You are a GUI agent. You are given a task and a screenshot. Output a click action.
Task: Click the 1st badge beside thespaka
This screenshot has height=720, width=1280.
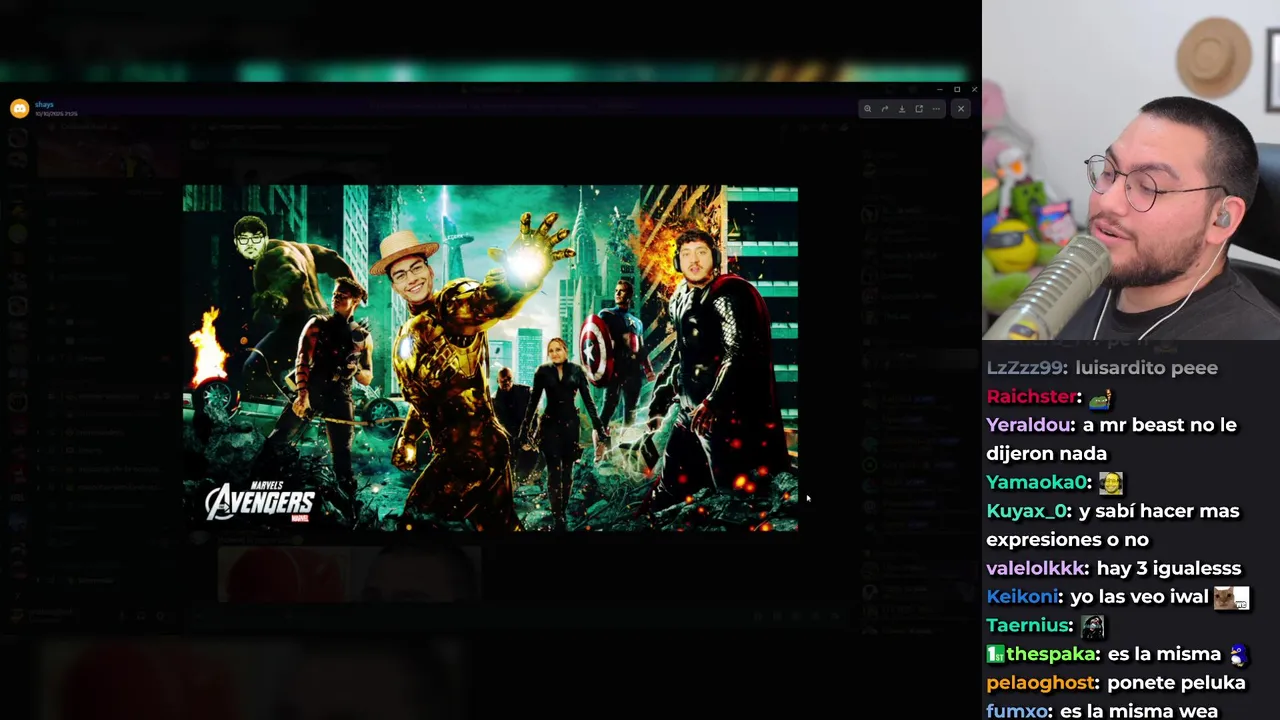tap(995, 654)
